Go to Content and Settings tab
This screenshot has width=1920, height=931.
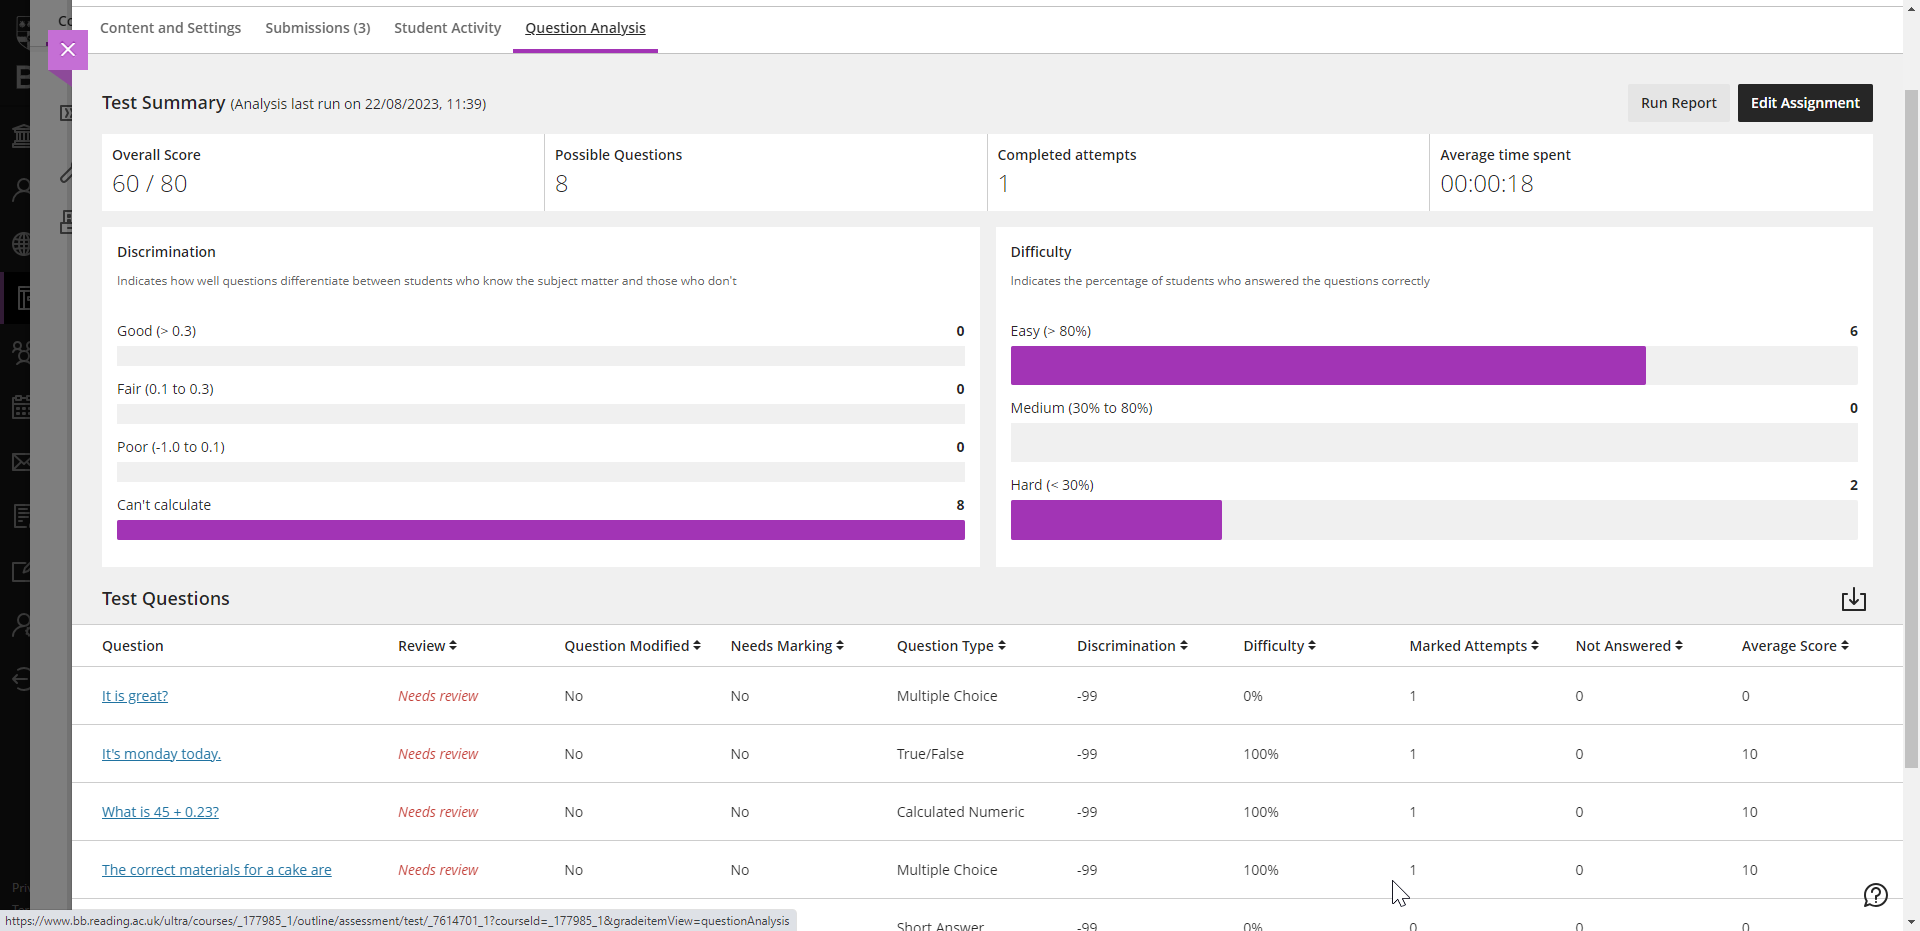coord(170,28)
